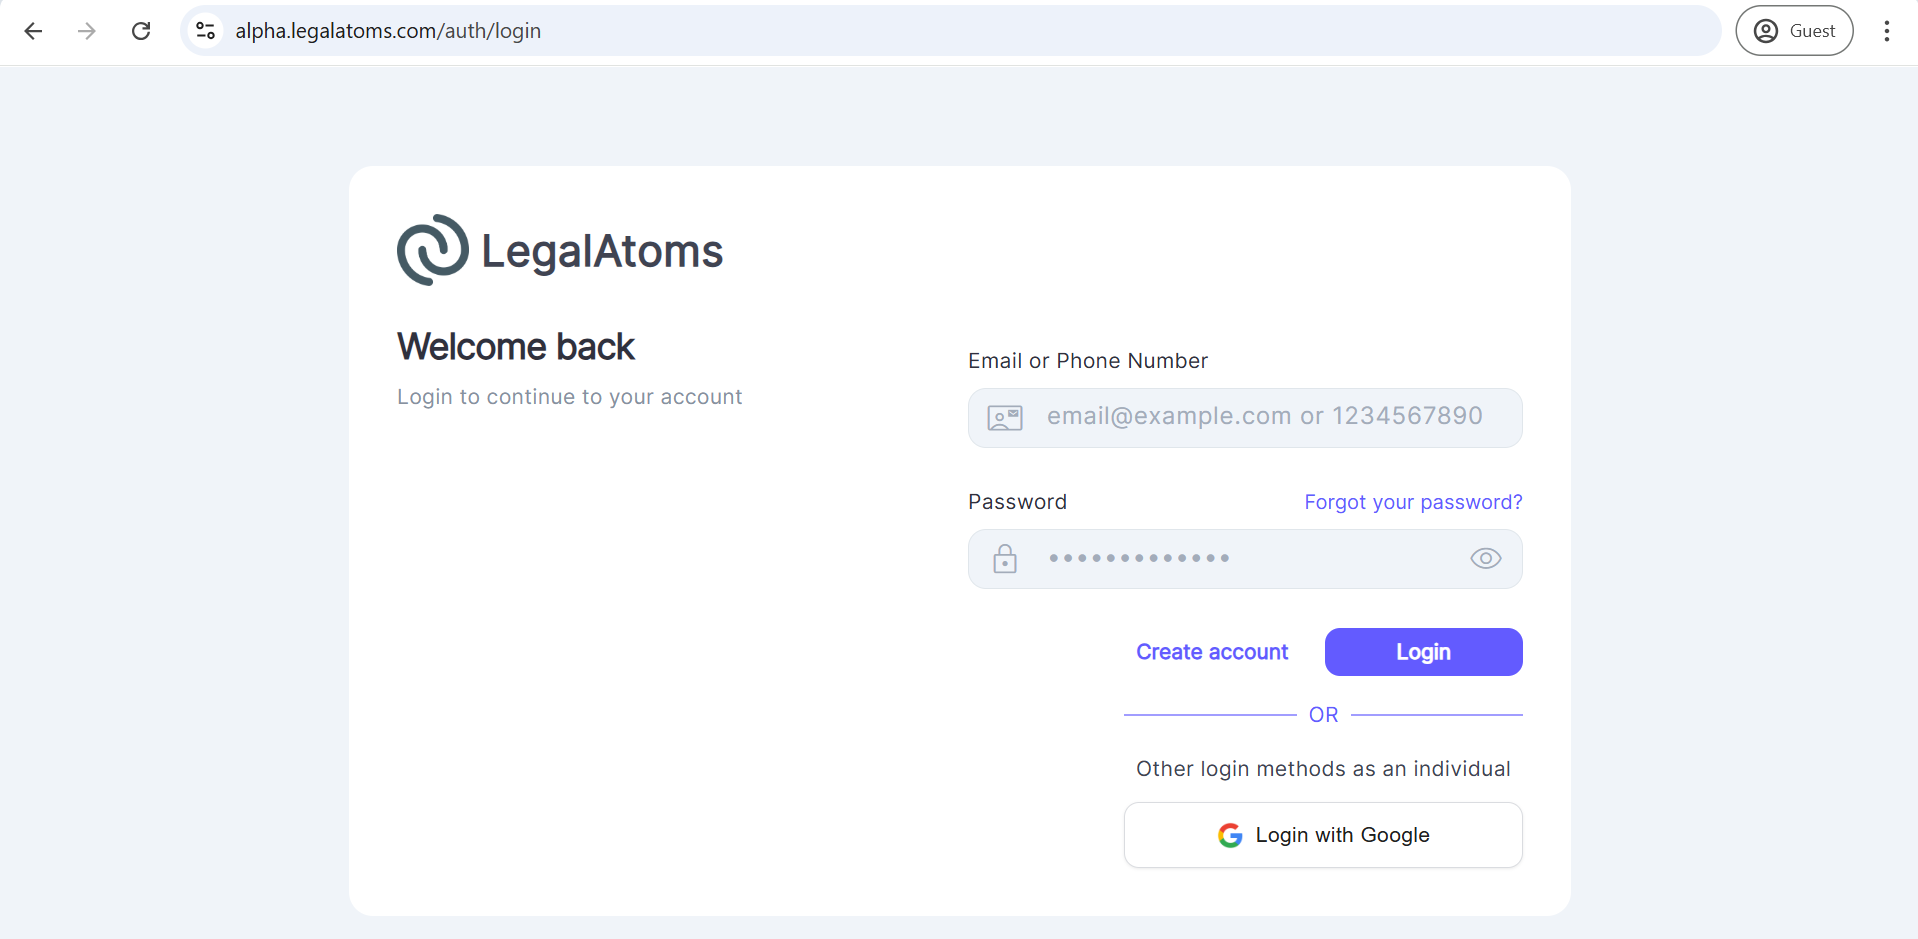This screenshot has height=939, width=1918.
Task: Focus the Email or Phone Number field
Action: pos(1245,418)
